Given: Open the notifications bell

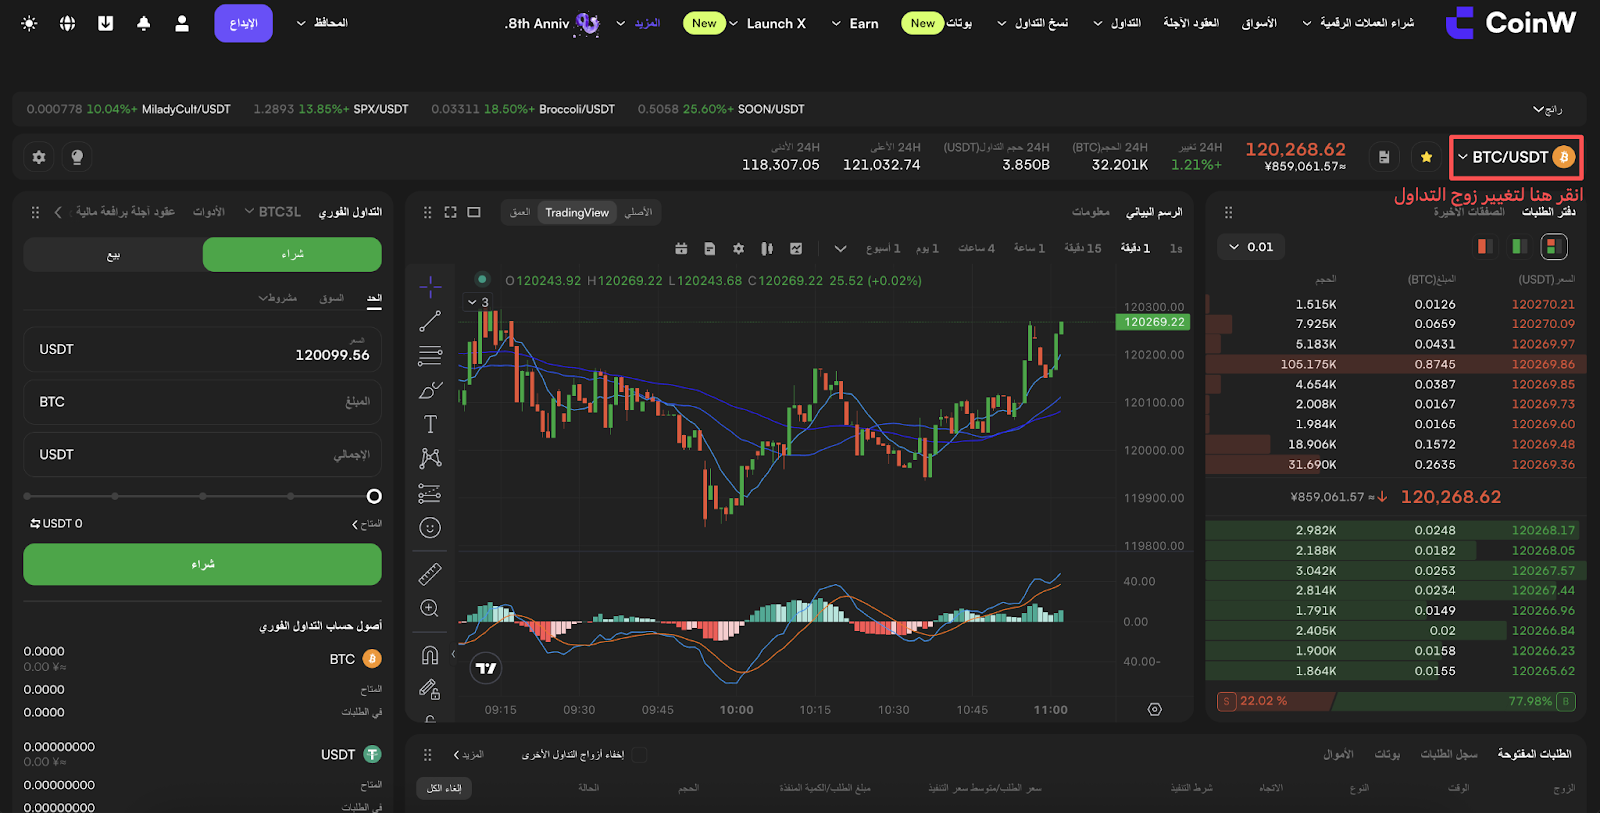Looking at the screenshot, I should coord(143,23).
